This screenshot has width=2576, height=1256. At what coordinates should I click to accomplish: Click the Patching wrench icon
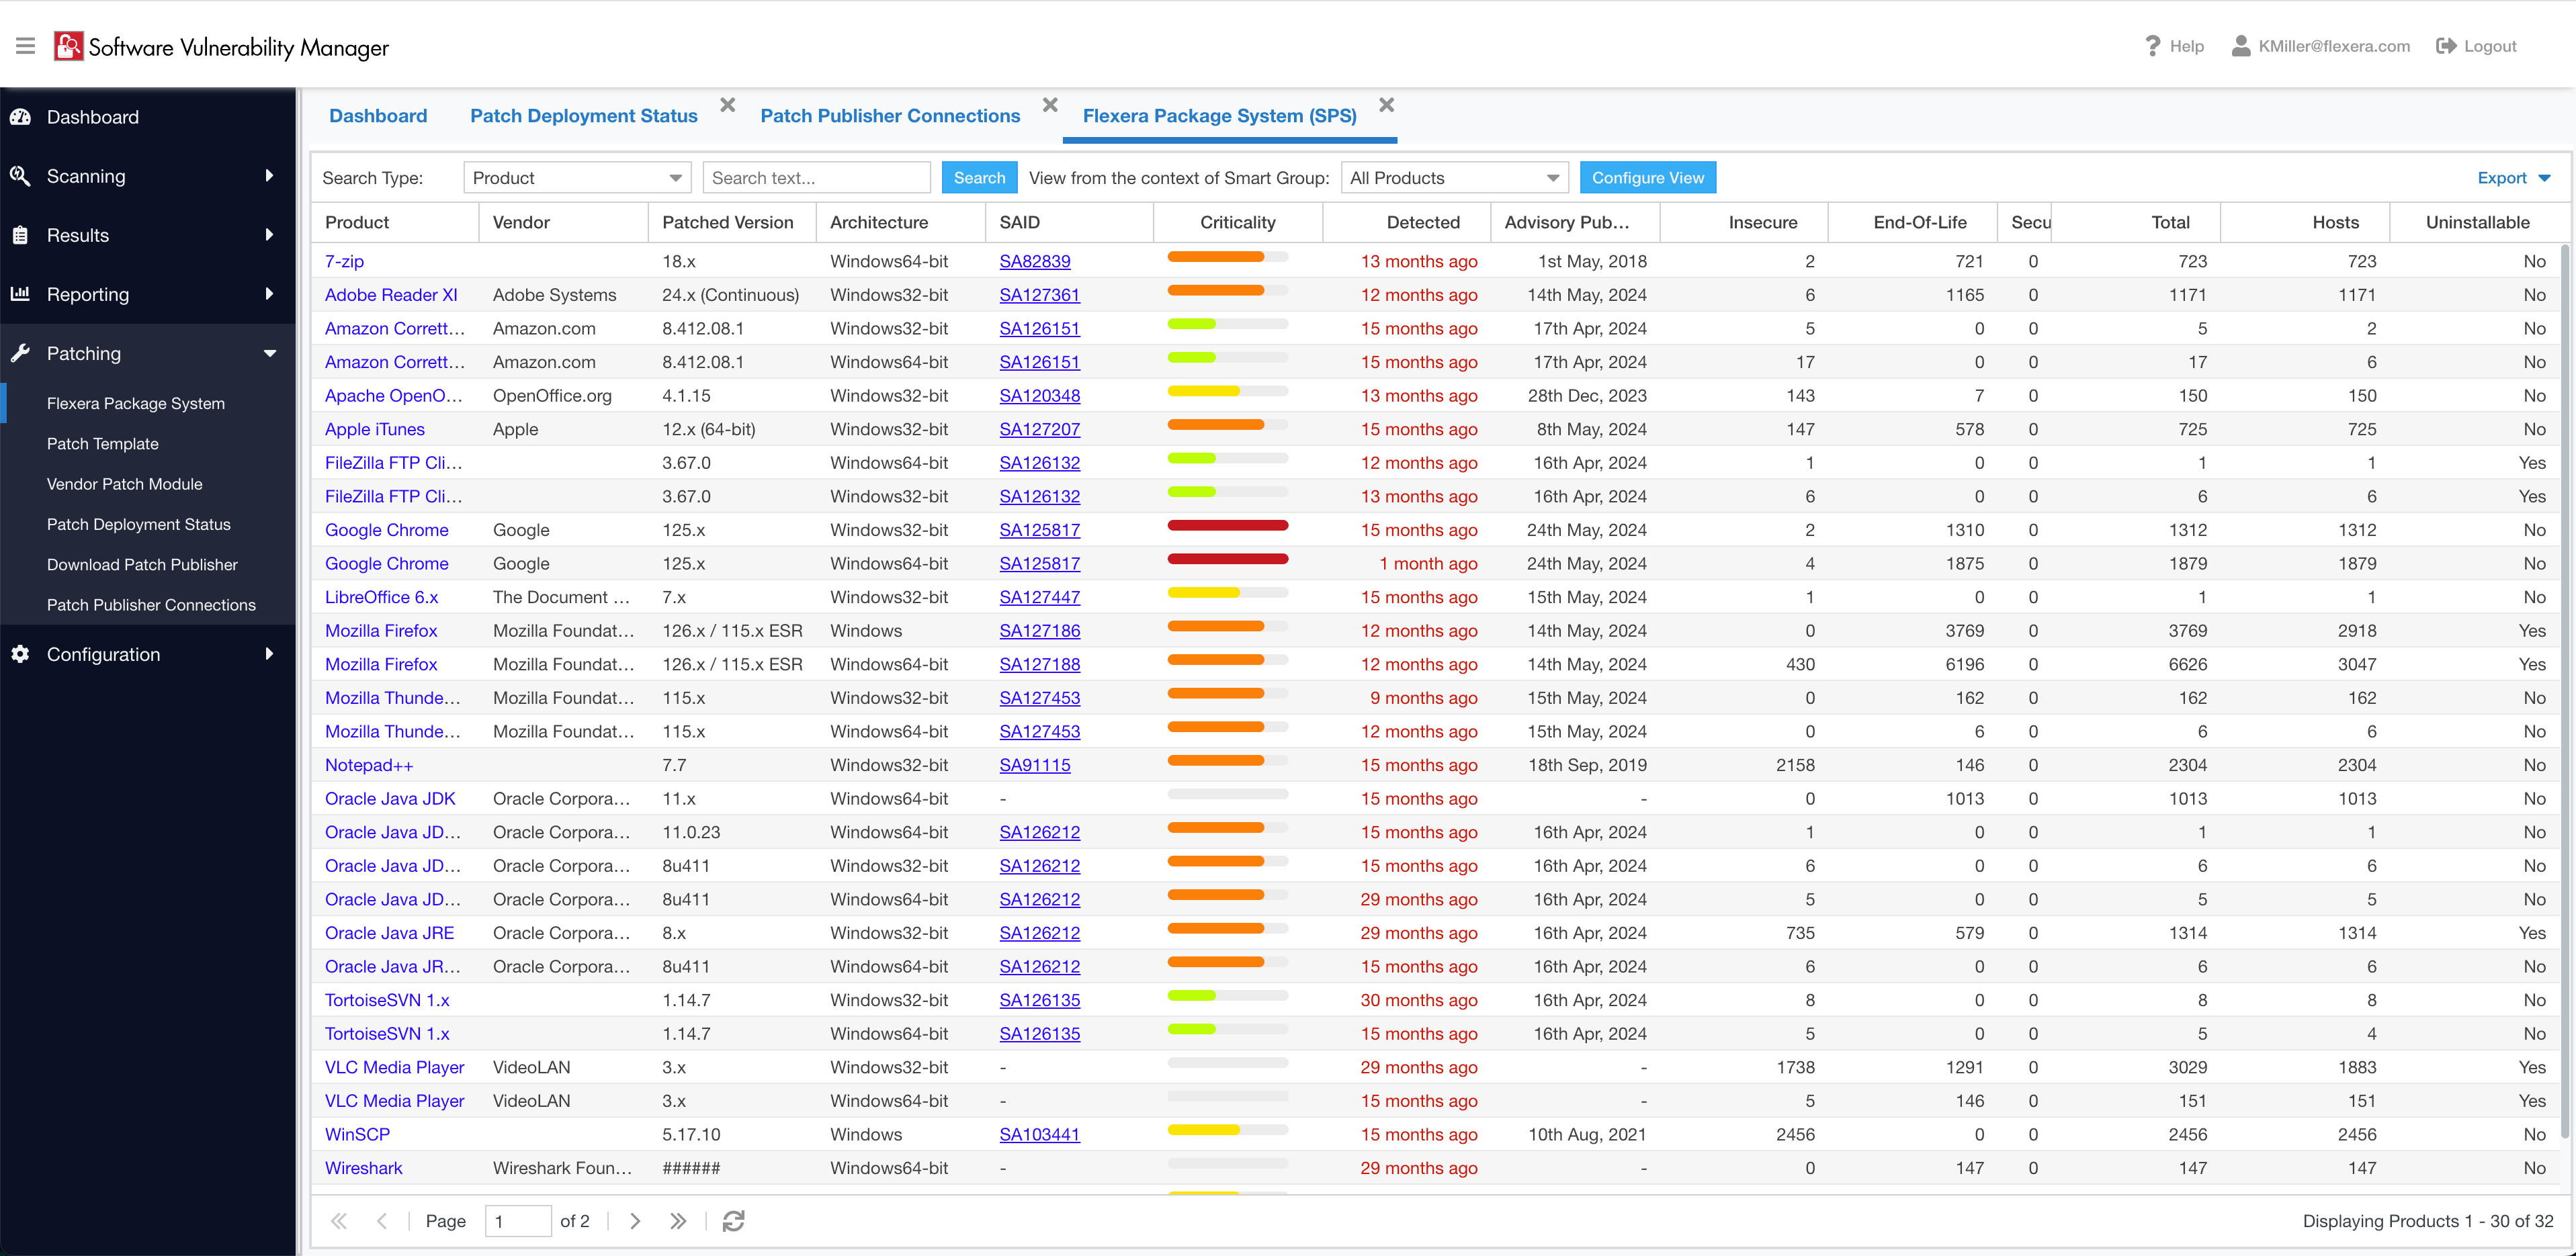21,353
